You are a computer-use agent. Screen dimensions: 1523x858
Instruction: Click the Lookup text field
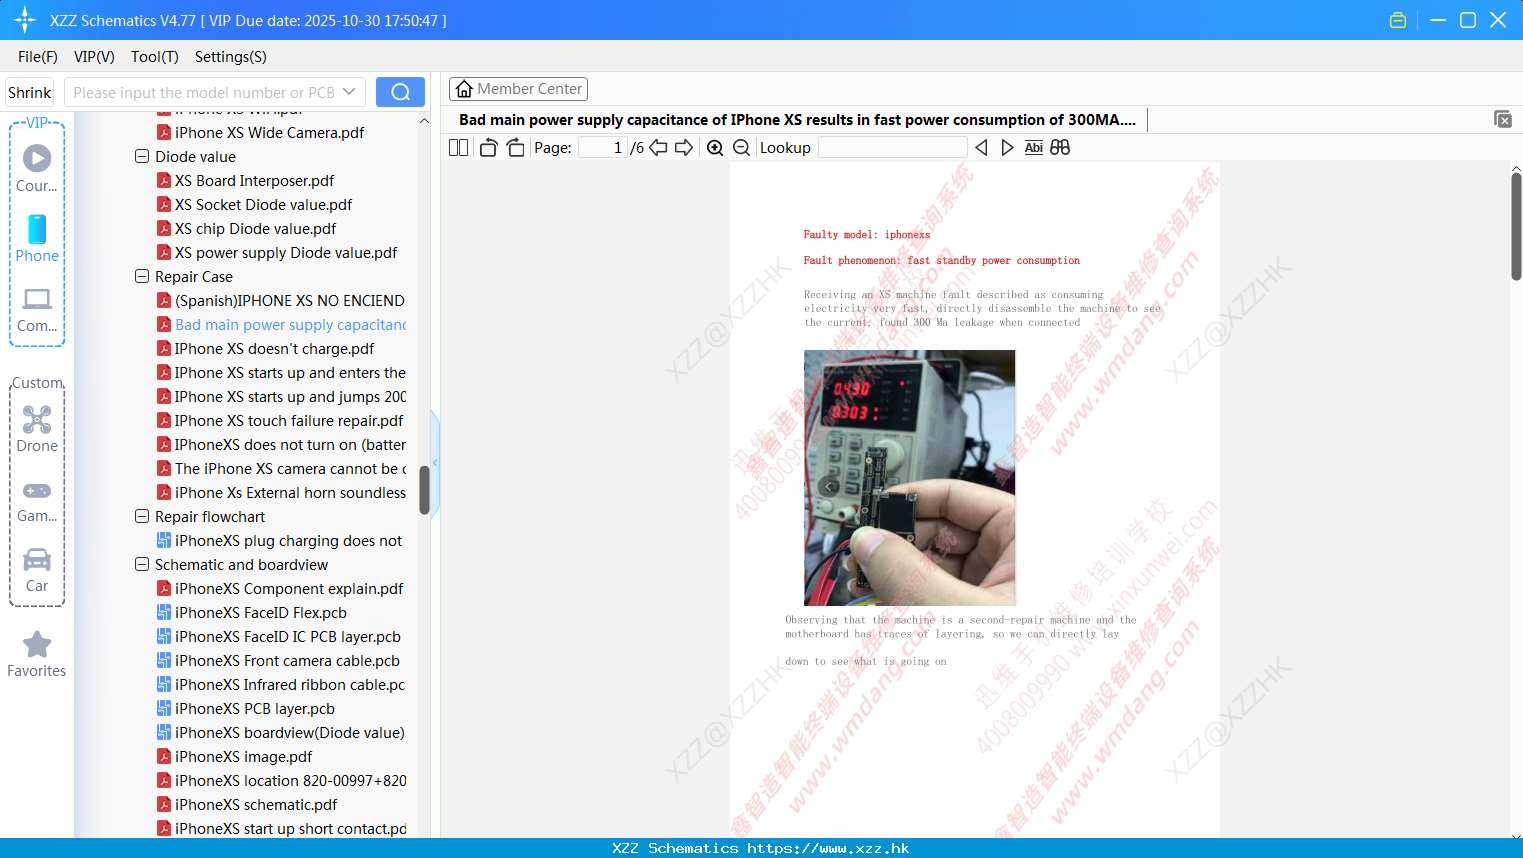[893, 147]
